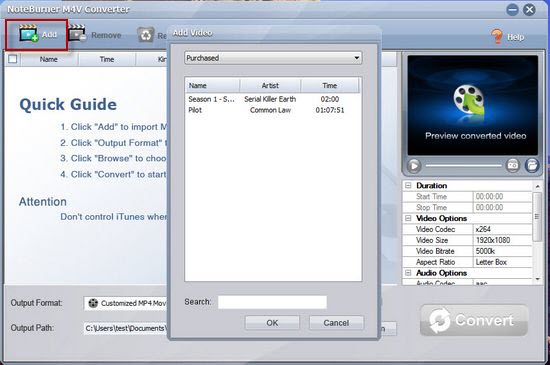Collapse the Audio Options section

pyautogui.click(x=408, y=272)
